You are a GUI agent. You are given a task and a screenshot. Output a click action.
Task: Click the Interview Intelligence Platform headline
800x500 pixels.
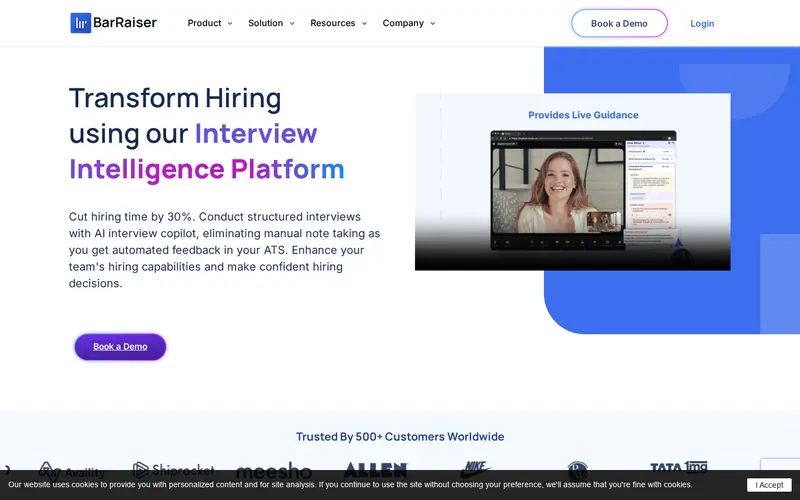207,151
